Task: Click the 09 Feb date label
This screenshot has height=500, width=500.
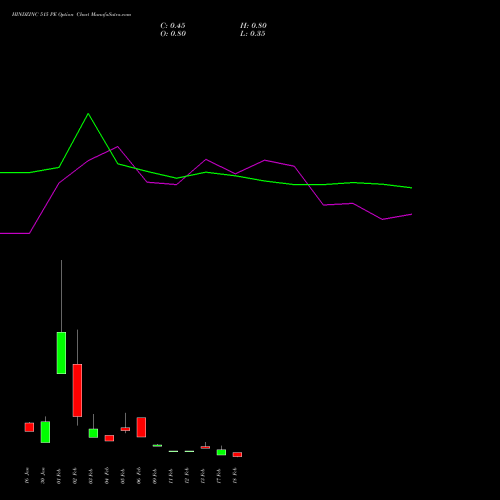Action: click(x=155, y=476)
